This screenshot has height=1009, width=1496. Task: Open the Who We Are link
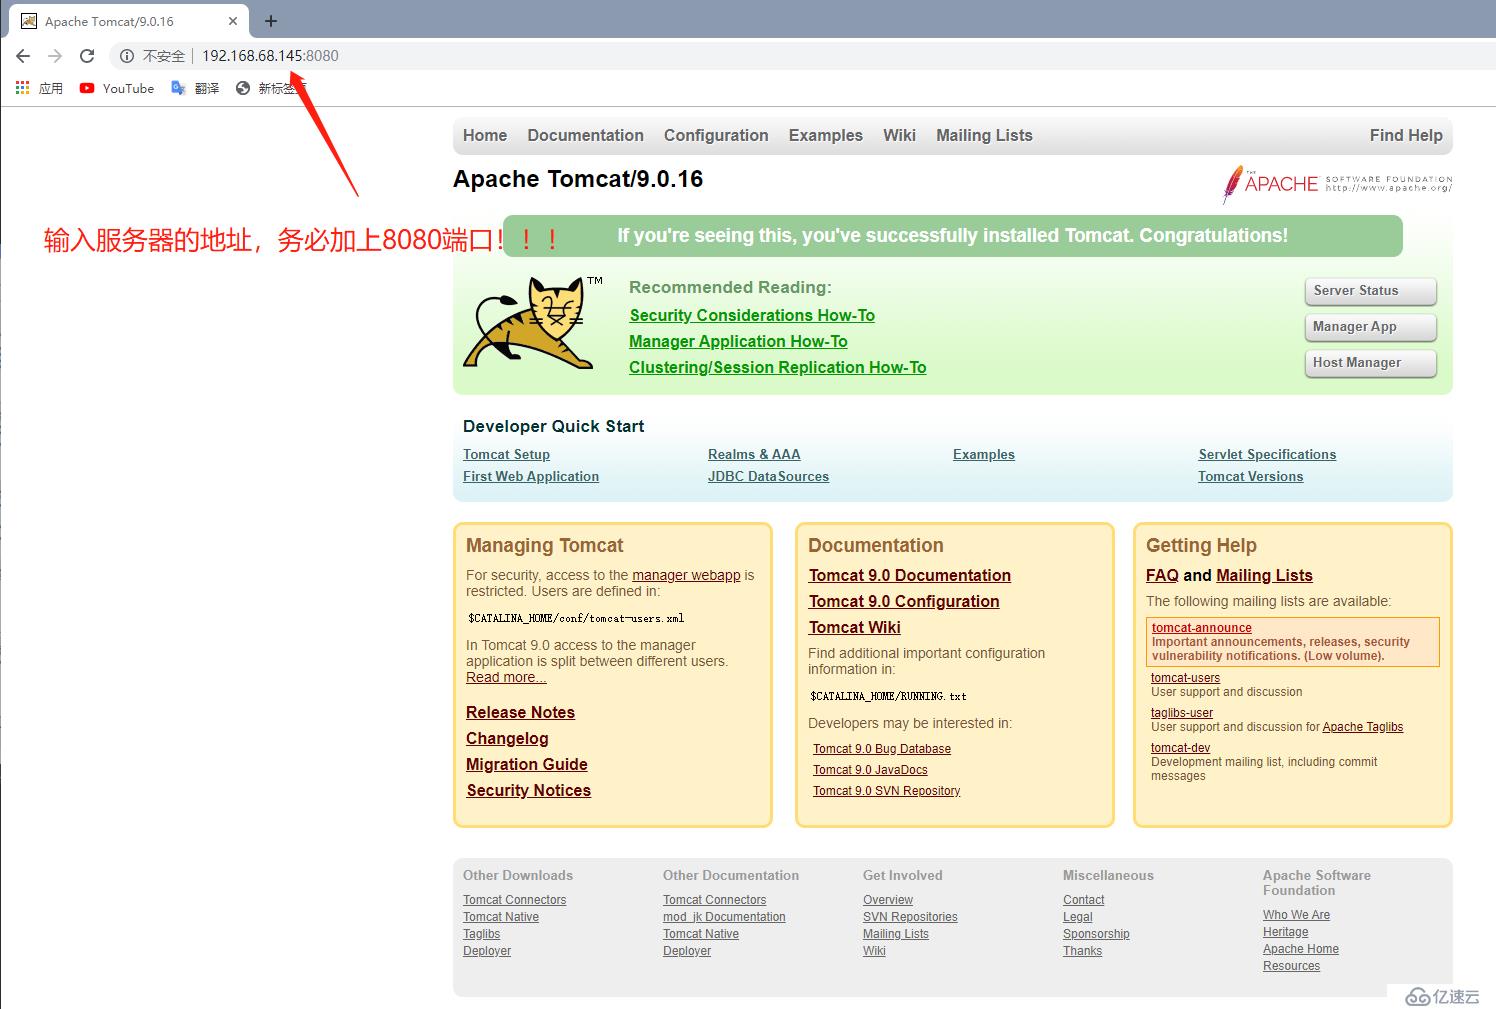point(1296,915)
